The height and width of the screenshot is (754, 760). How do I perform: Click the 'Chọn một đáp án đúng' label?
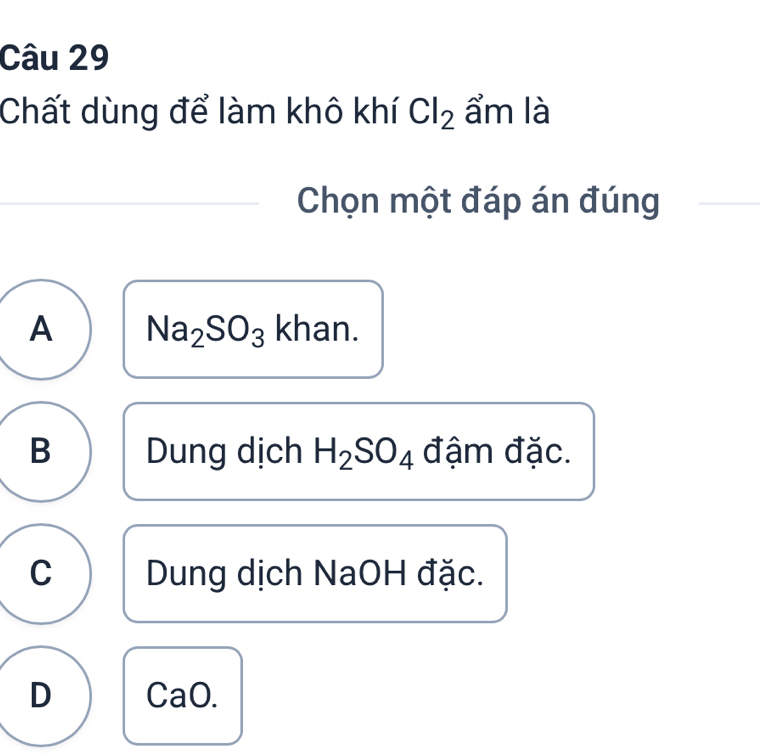pos(478,201)
